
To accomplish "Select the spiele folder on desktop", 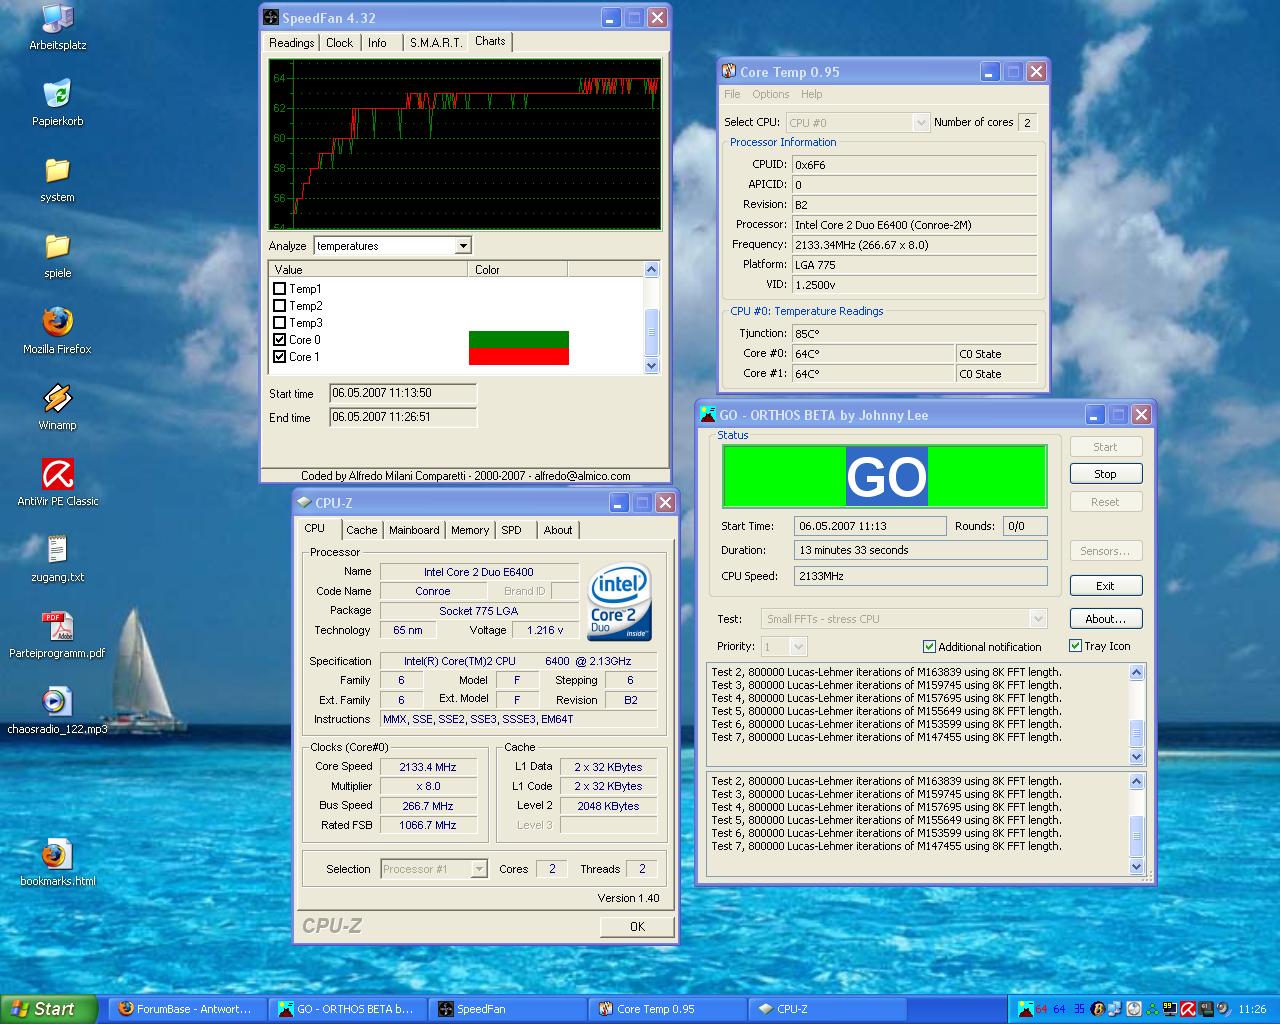I will point(57,255).
